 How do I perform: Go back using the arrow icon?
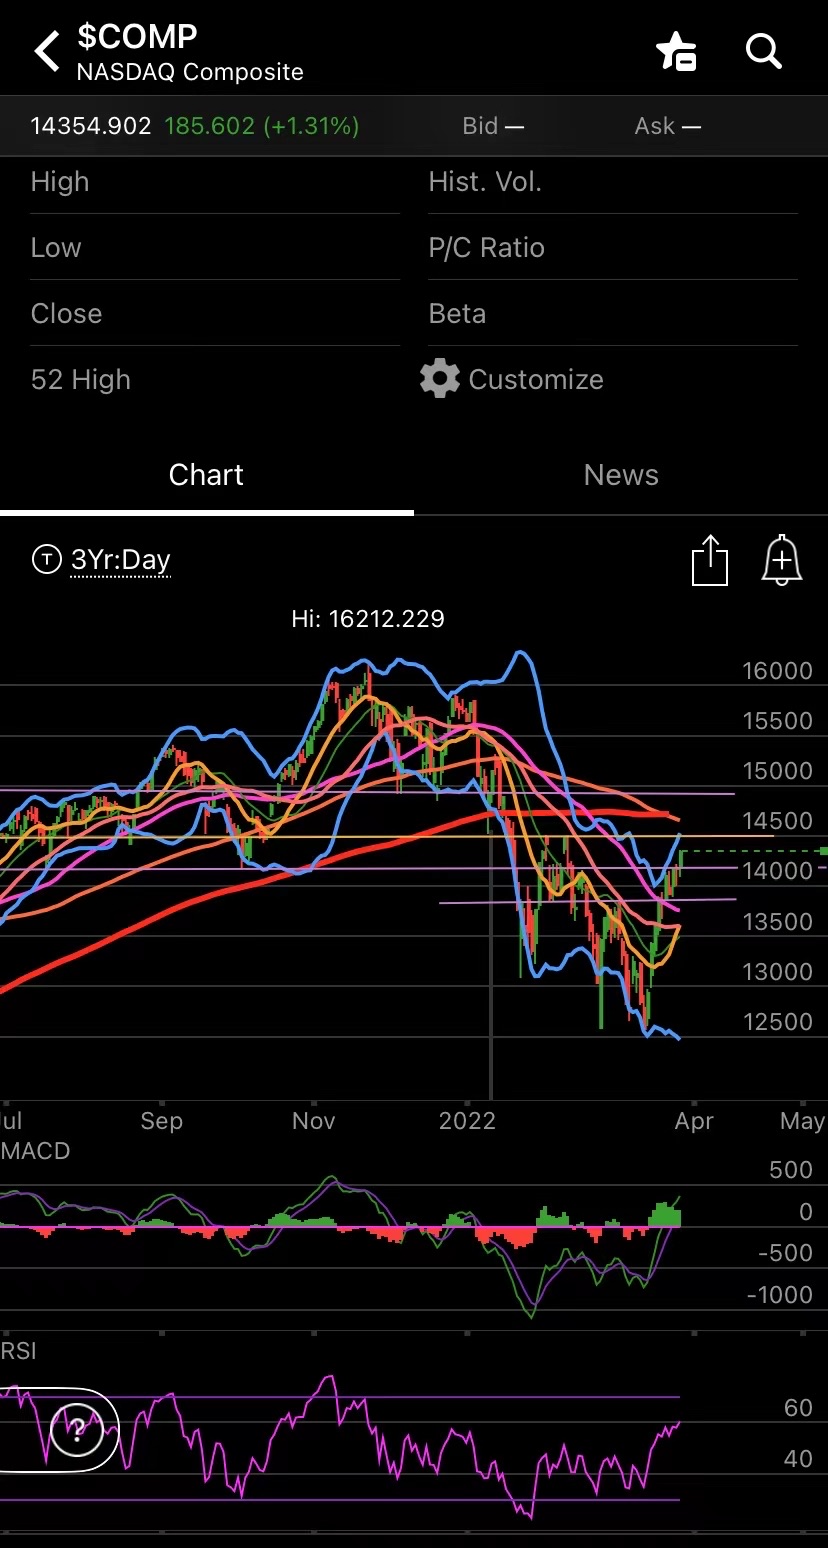click(47, 51)
